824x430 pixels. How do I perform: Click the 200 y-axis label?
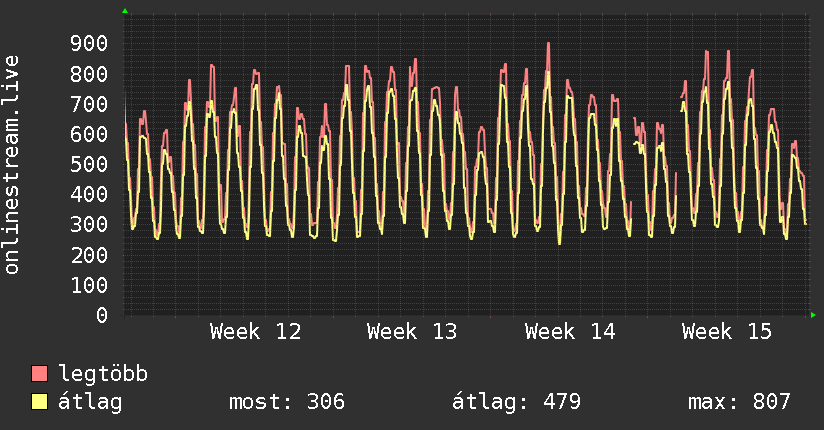(89, 255)
